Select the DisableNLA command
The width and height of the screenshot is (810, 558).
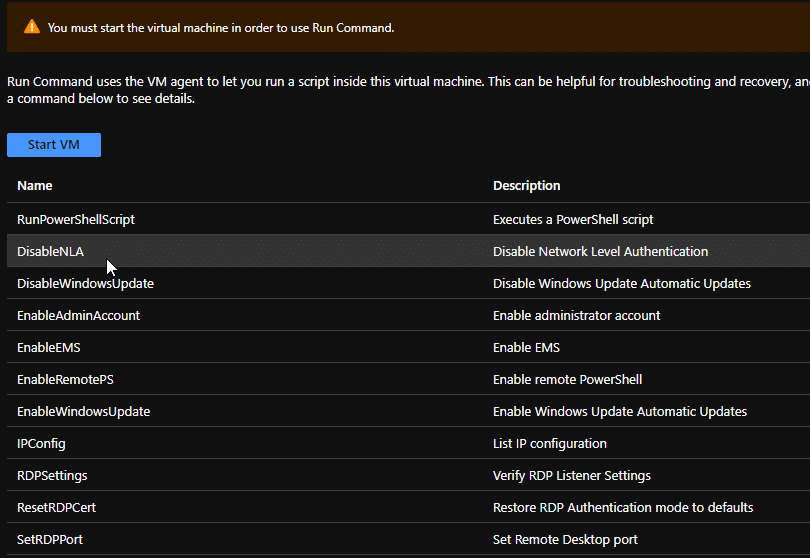click(x=51, y=252)
